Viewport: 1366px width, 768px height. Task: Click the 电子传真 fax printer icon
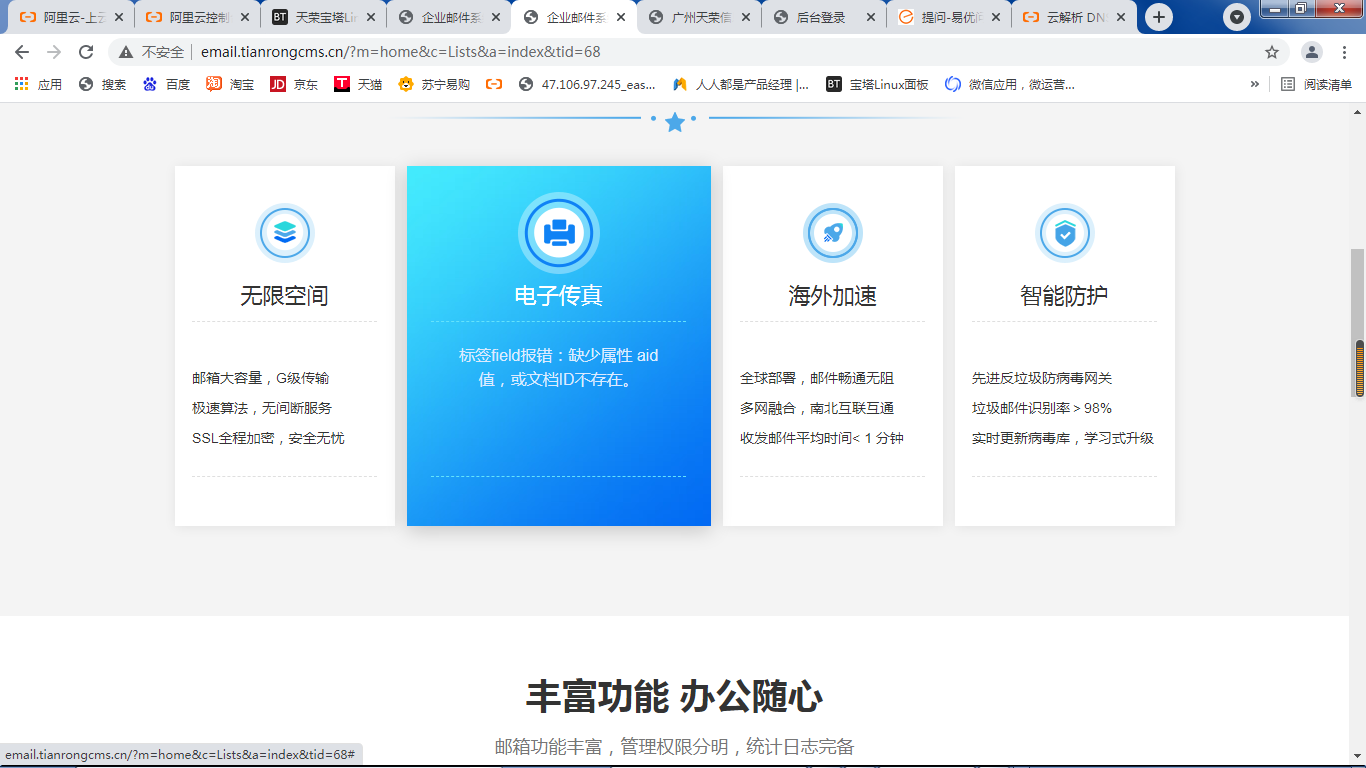click(x=559, y=233)
